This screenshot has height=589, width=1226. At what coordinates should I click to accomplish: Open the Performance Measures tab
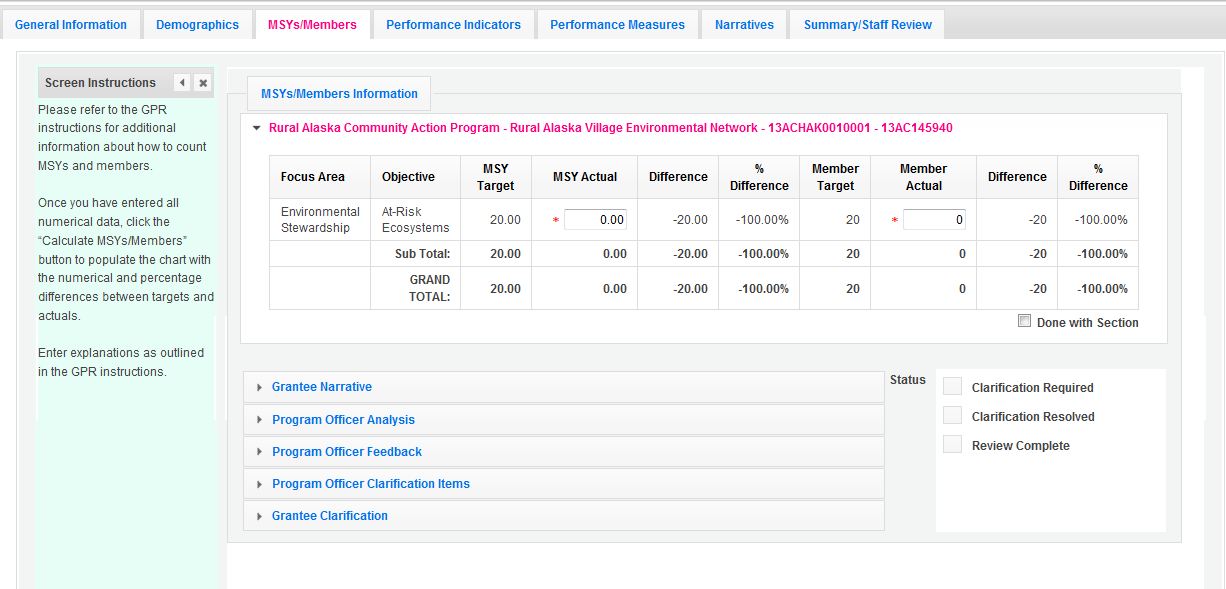617,25
